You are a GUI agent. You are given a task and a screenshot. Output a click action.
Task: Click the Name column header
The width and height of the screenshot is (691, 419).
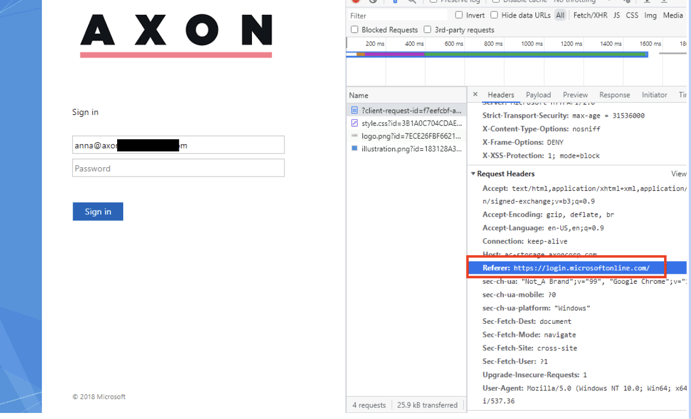coord(406,95)
